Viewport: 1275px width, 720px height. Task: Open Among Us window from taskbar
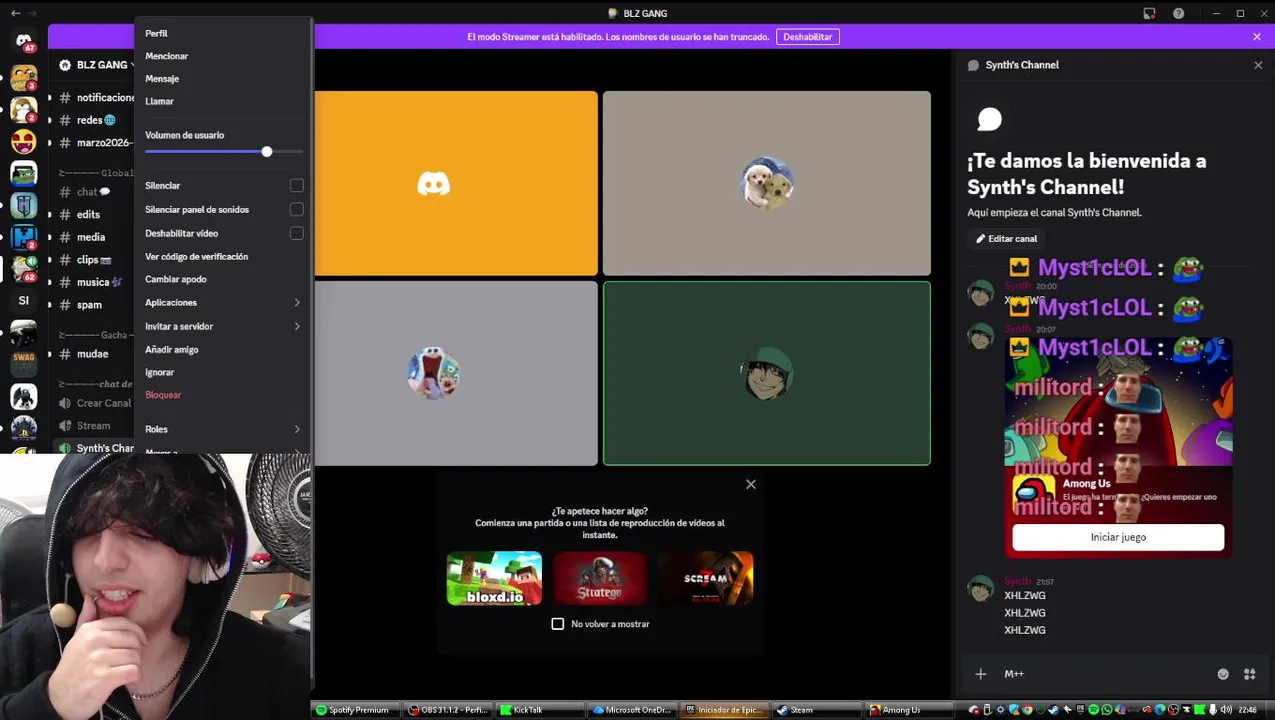(x=909, y=710)
